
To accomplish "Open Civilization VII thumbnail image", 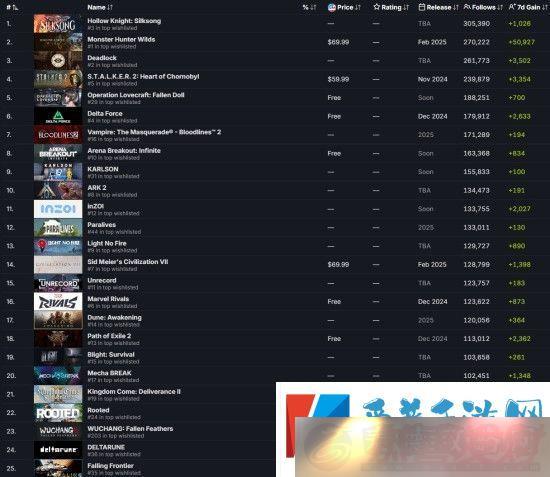I will point(58,264).
